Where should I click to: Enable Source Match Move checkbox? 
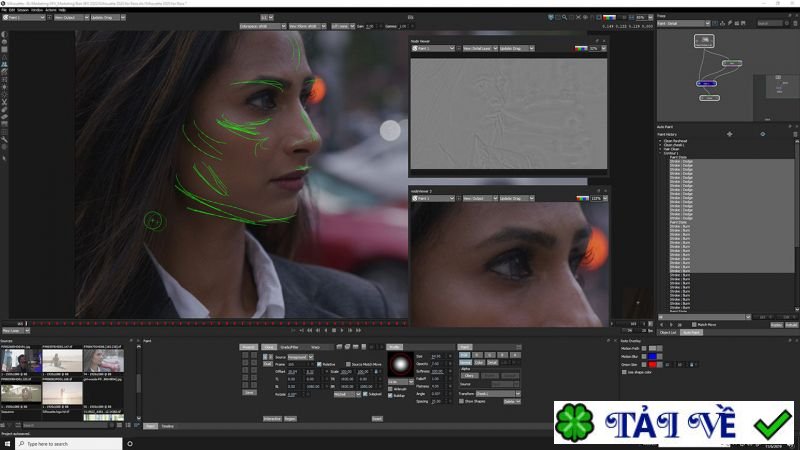[346, 364]
